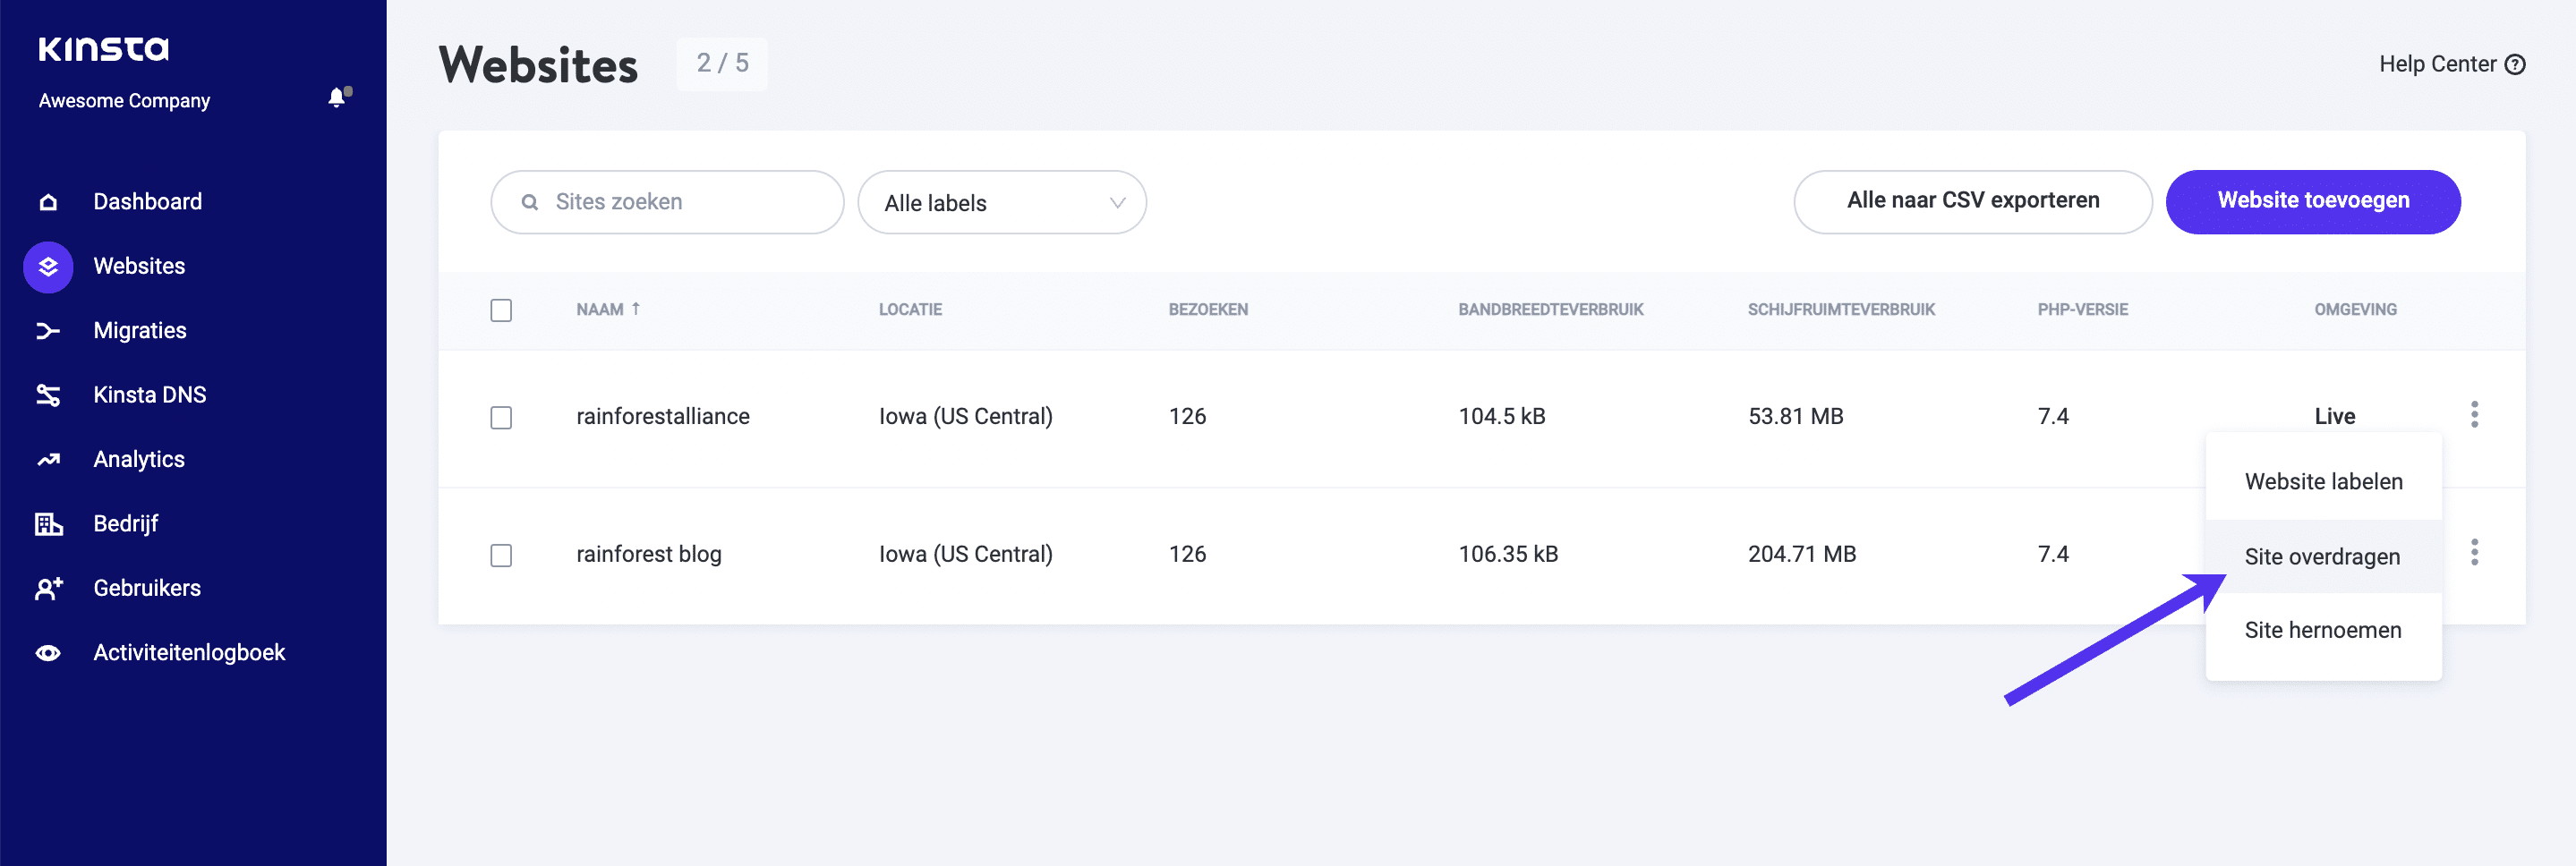This screenshot has width=2576, height=866.
Task: Click Alle naar CSV exporteren button
Action: click(x=1972, y=201)
